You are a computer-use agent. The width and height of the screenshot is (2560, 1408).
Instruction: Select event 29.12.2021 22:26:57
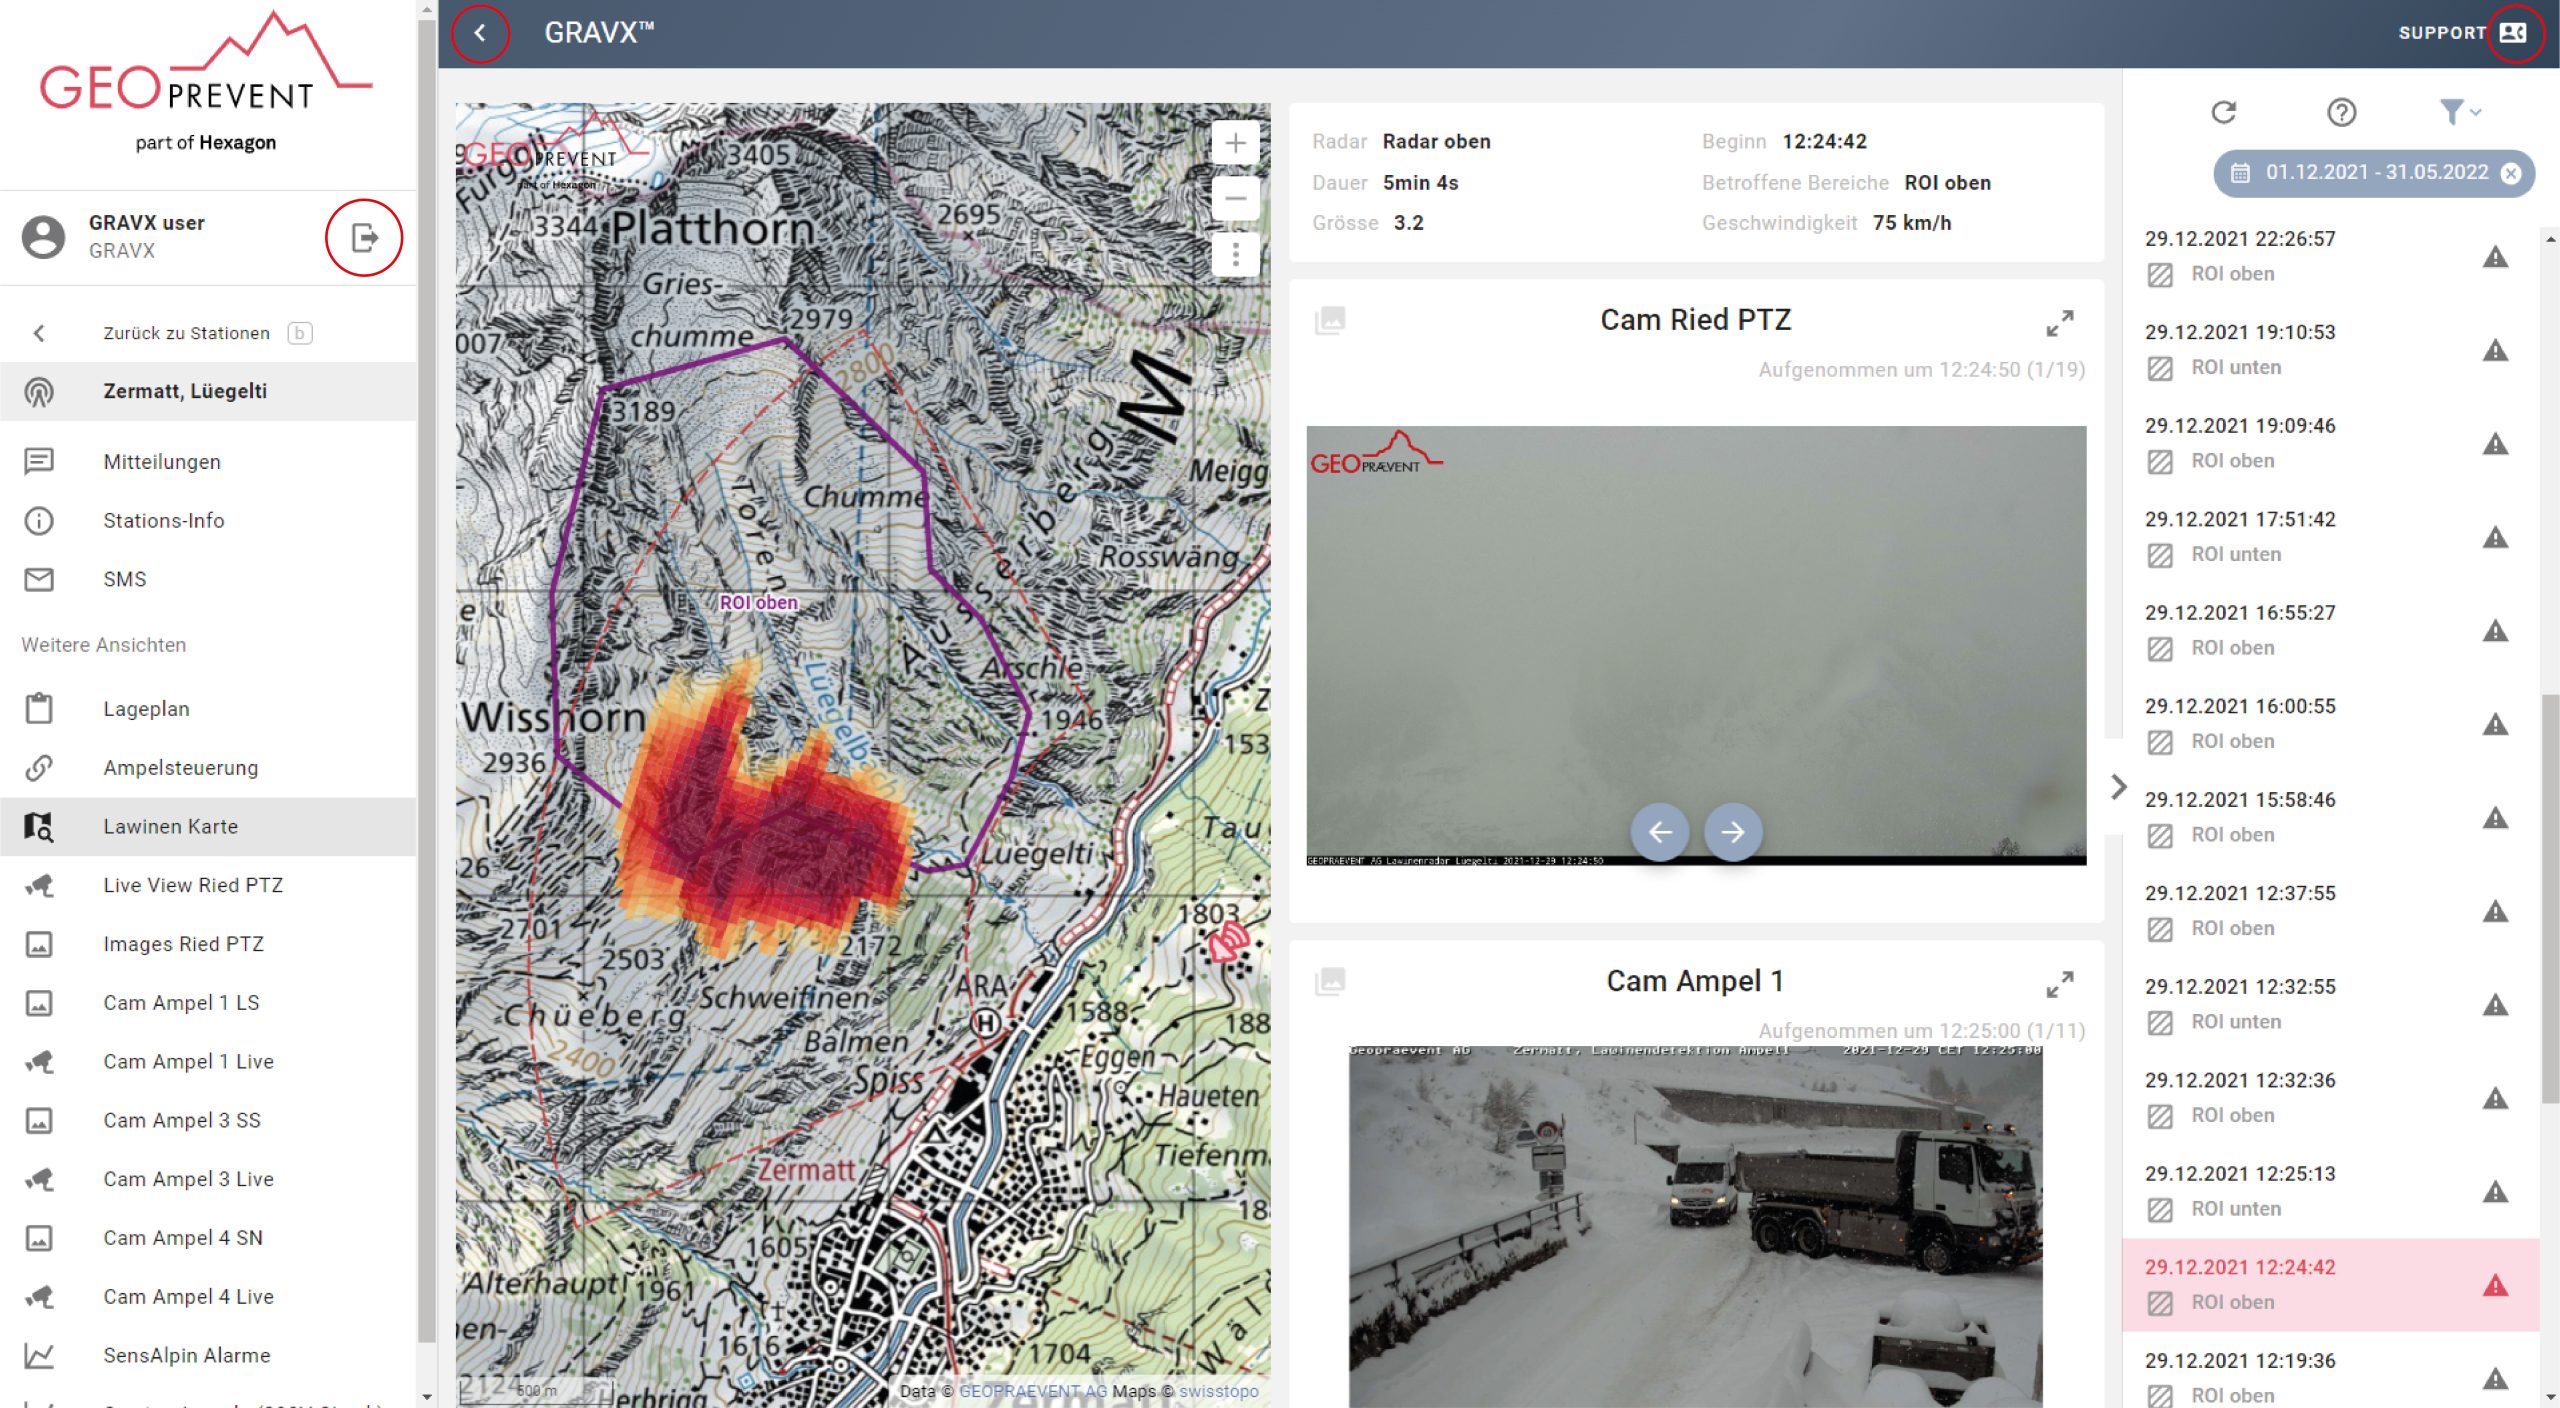pyautogui.click(x=2330, y=256)
